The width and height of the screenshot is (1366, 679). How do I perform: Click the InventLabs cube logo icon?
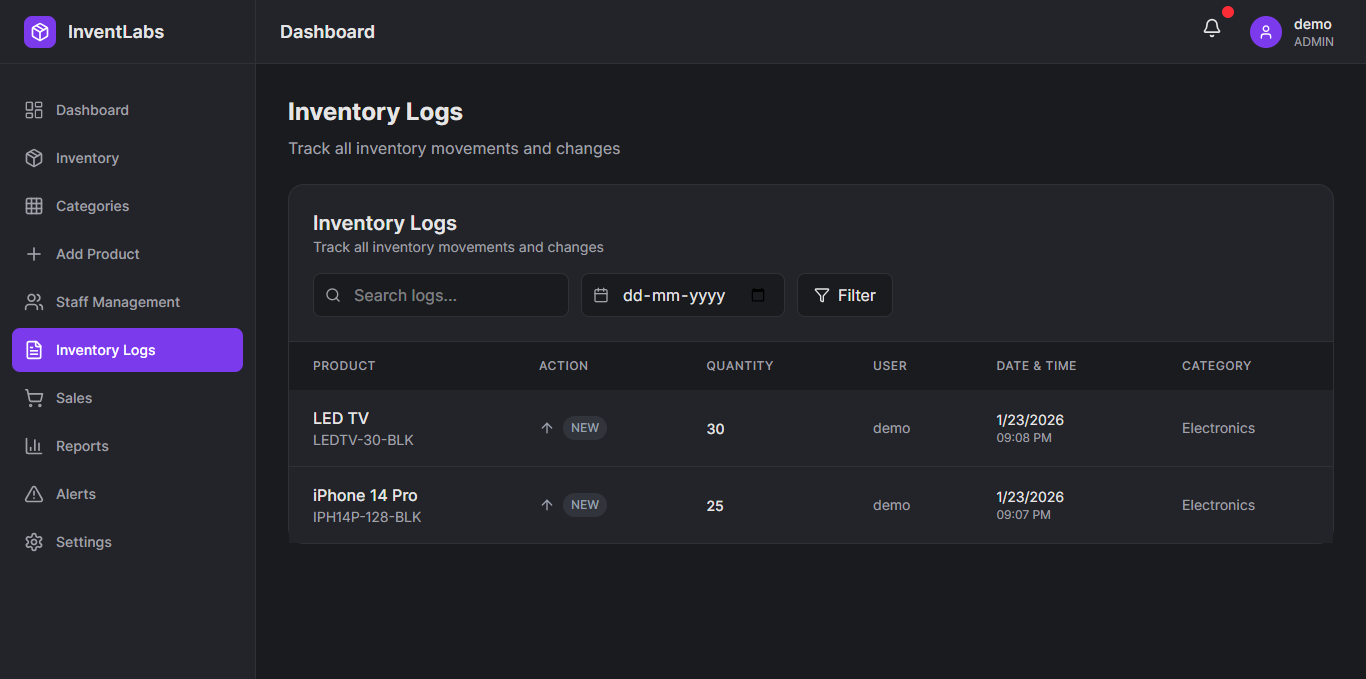(x=40, y=32)
